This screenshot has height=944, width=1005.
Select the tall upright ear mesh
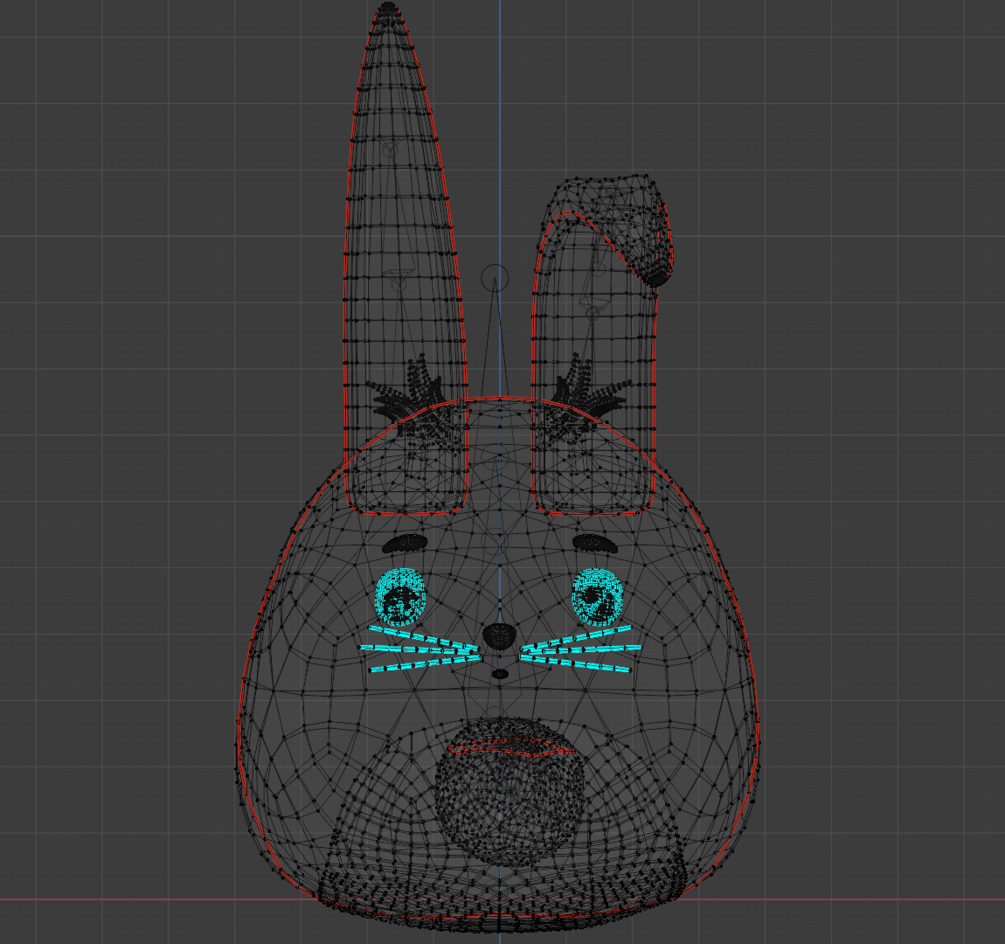[405, 256]
